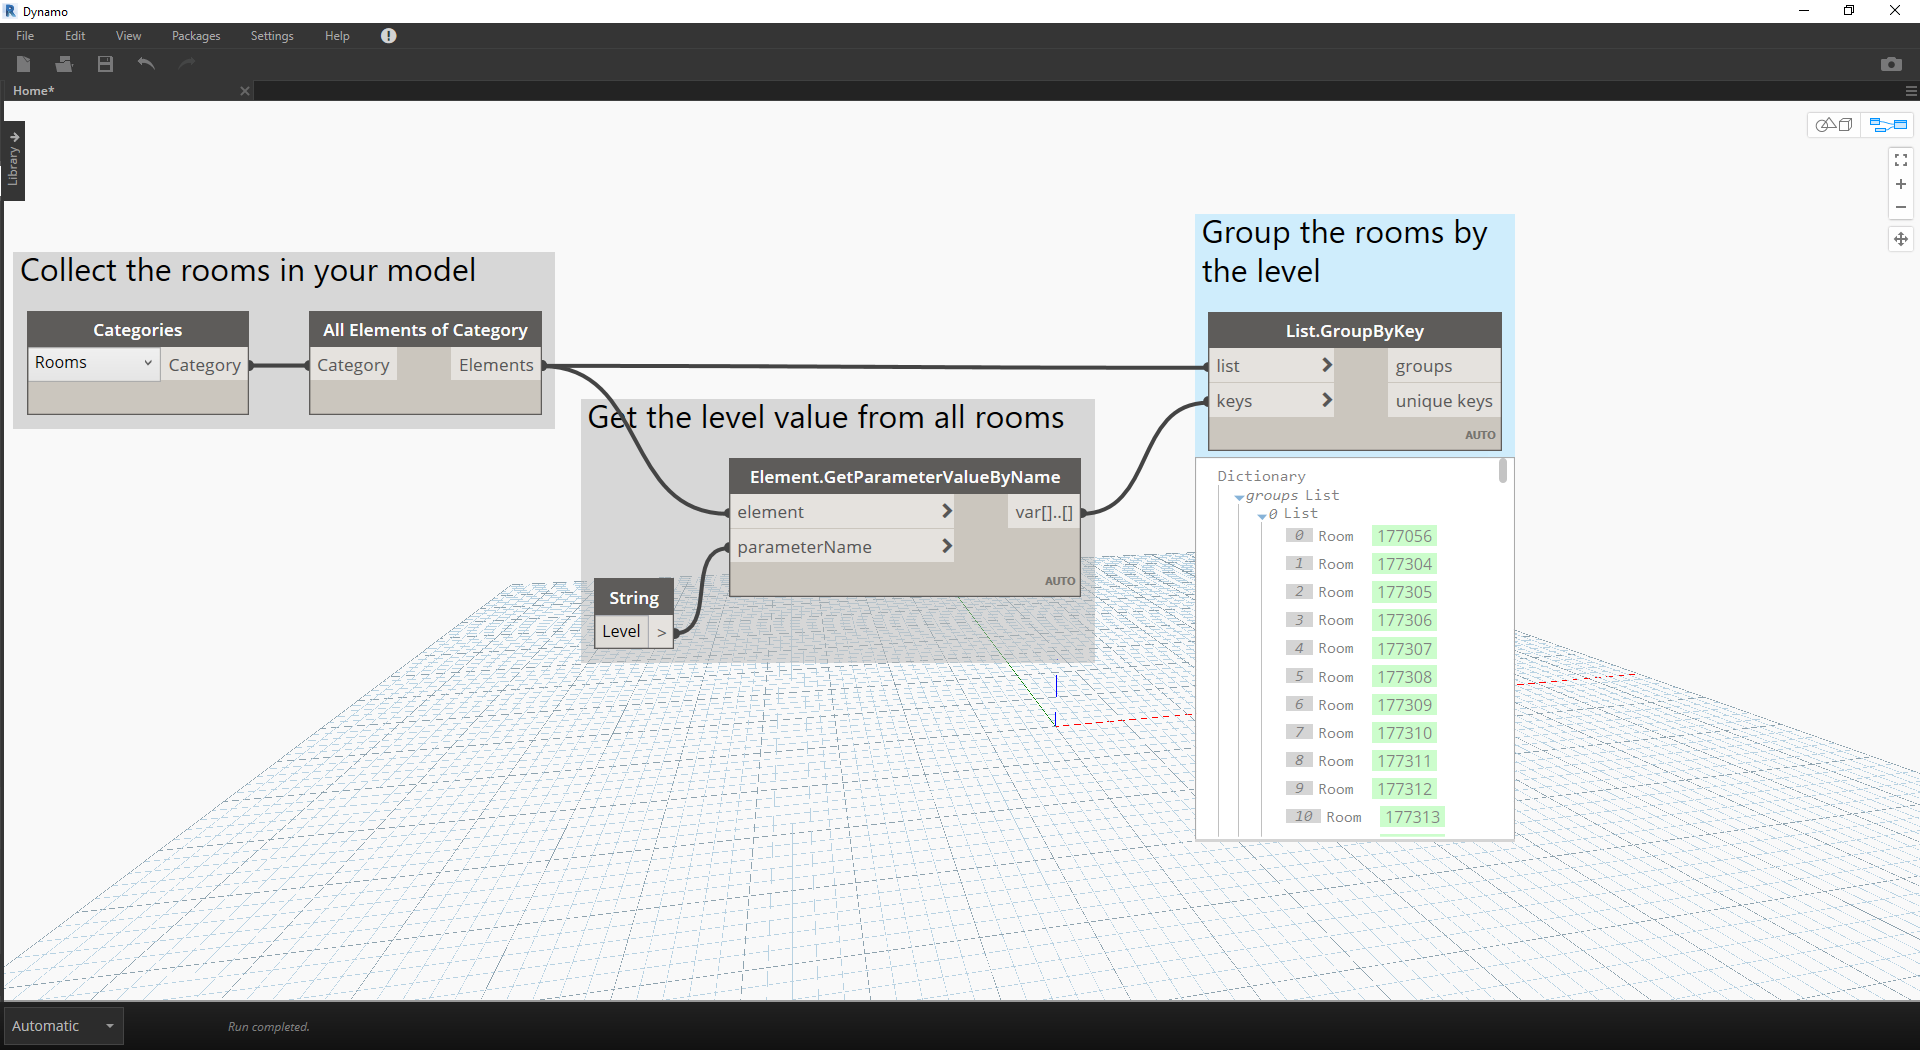Click the zoom in plus icon
1920x1050 pixels.
click(x=1900, y=184)
